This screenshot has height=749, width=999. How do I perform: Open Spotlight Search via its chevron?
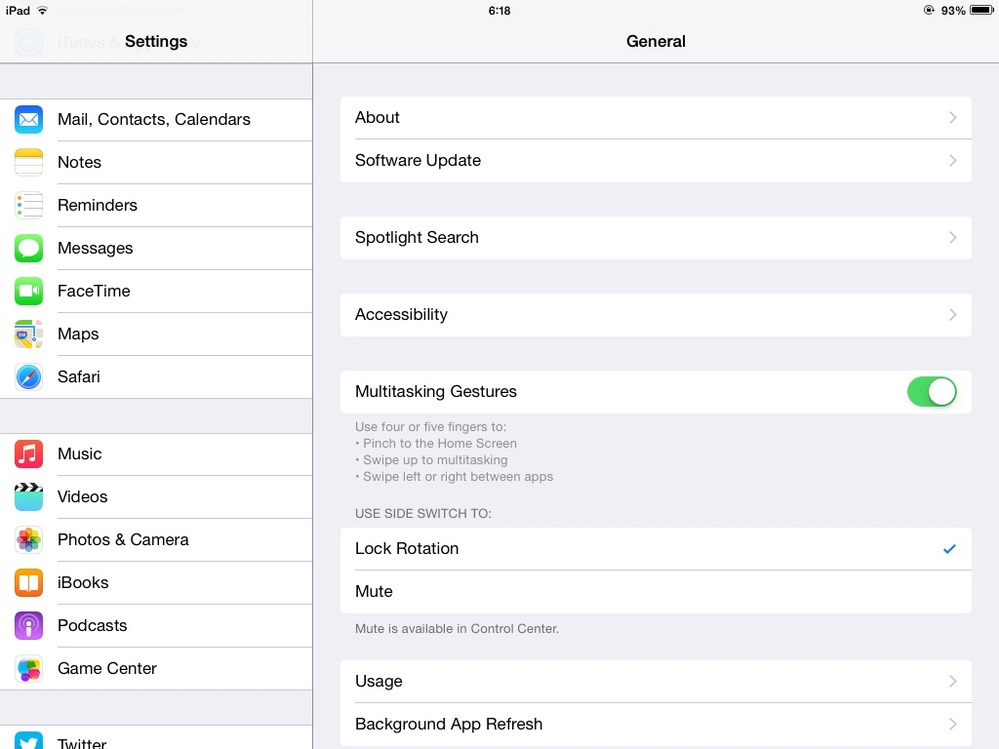pyautogui.click(x=952, y=238)
